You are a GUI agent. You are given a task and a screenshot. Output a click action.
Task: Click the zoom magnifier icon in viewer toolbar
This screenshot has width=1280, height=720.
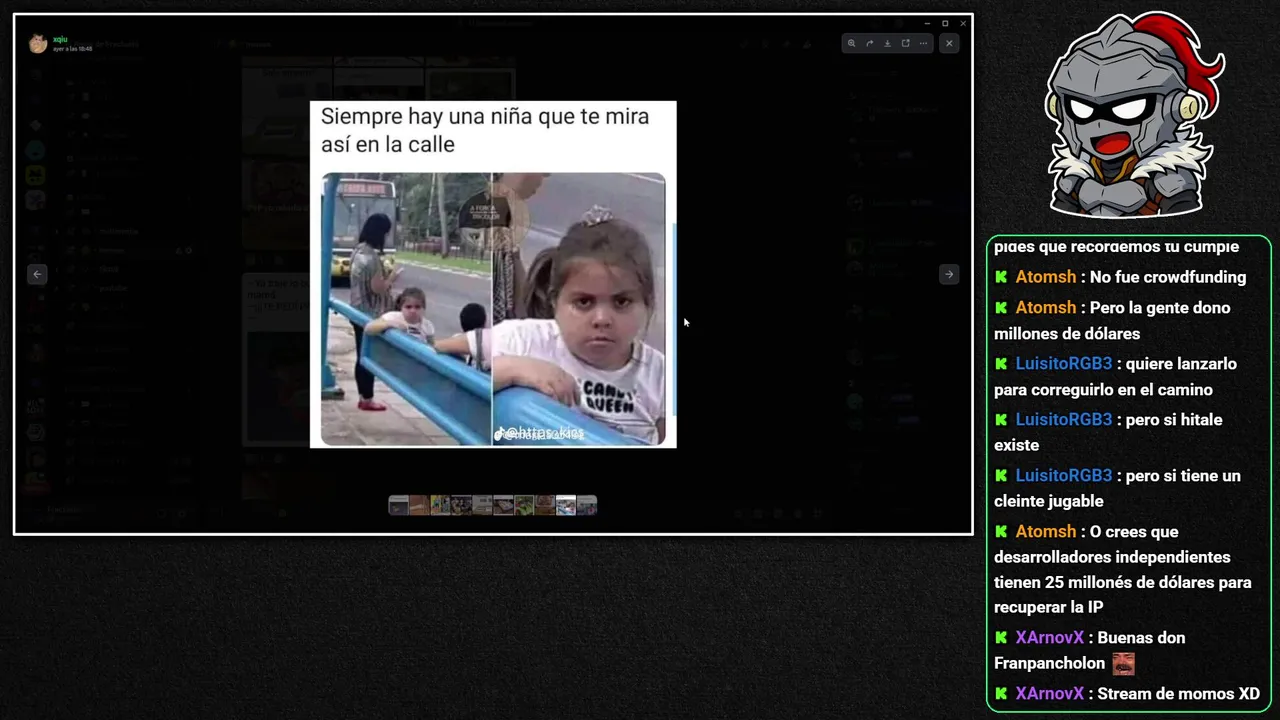[851, 43]
